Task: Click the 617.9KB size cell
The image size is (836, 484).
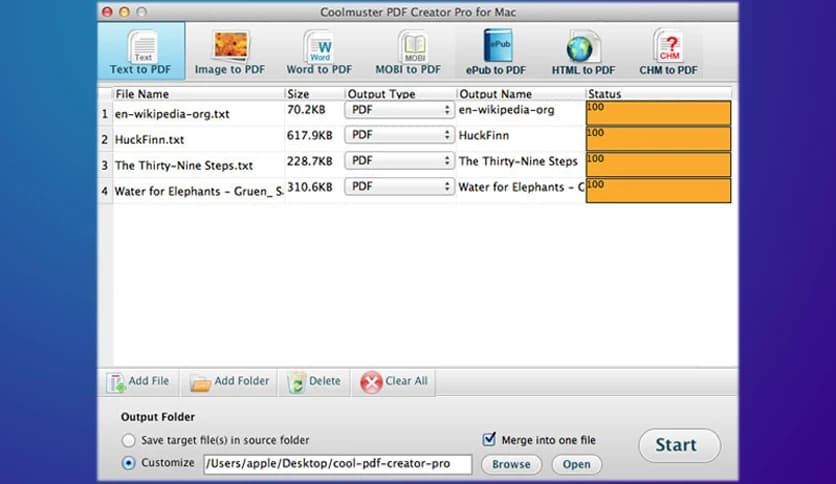Action: point(310,135)
